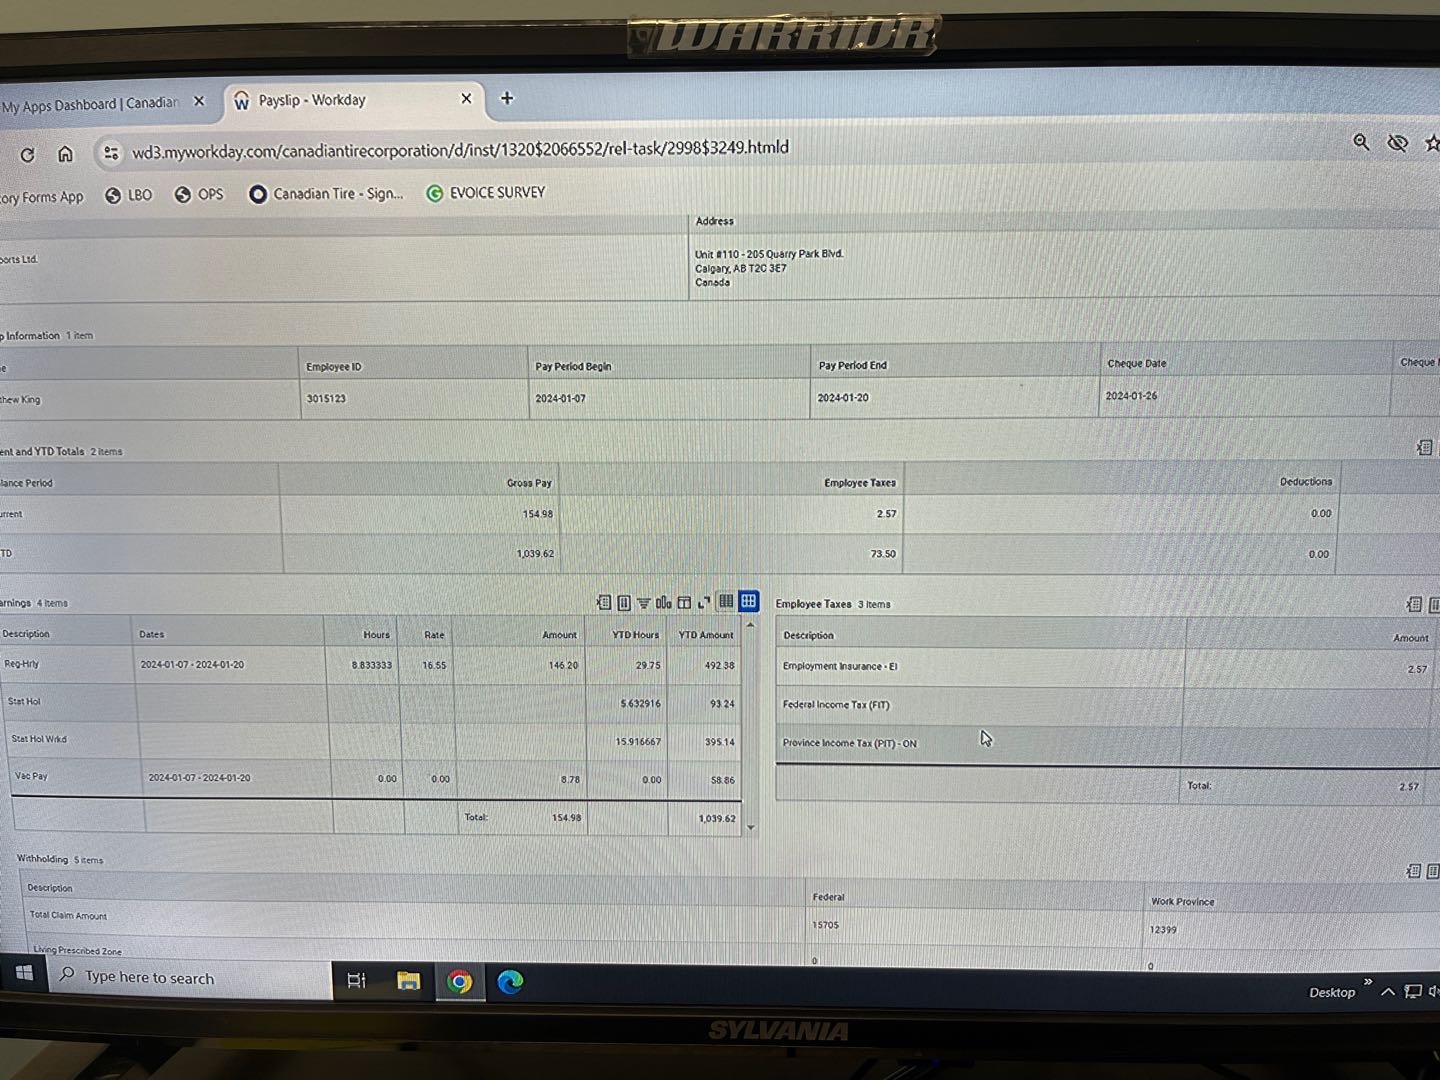Switch Earnings table to list view

[726, 601]
